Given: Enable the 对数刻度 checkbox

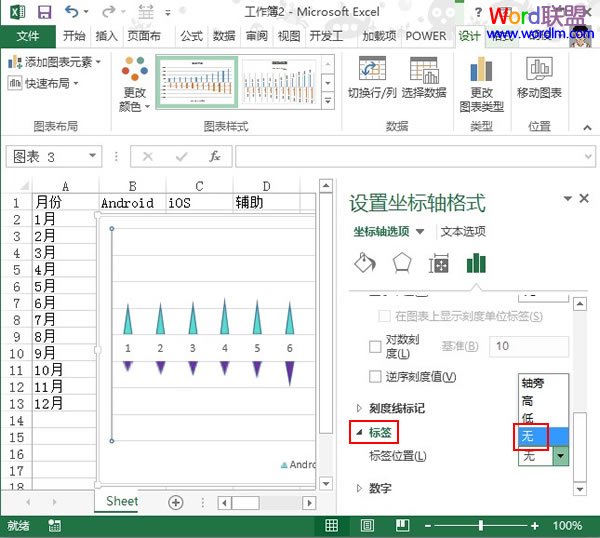Looking at the screenshot, I should click(x=375, y=346).
